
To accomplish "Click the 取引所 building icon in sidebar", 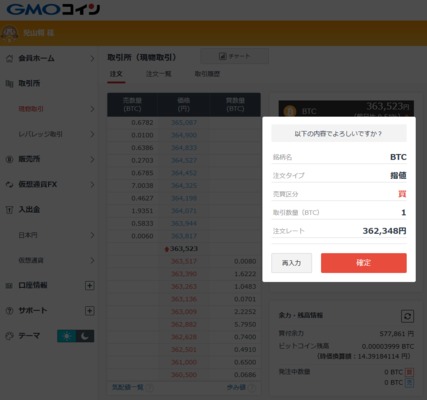I will [x=9, y=84].
